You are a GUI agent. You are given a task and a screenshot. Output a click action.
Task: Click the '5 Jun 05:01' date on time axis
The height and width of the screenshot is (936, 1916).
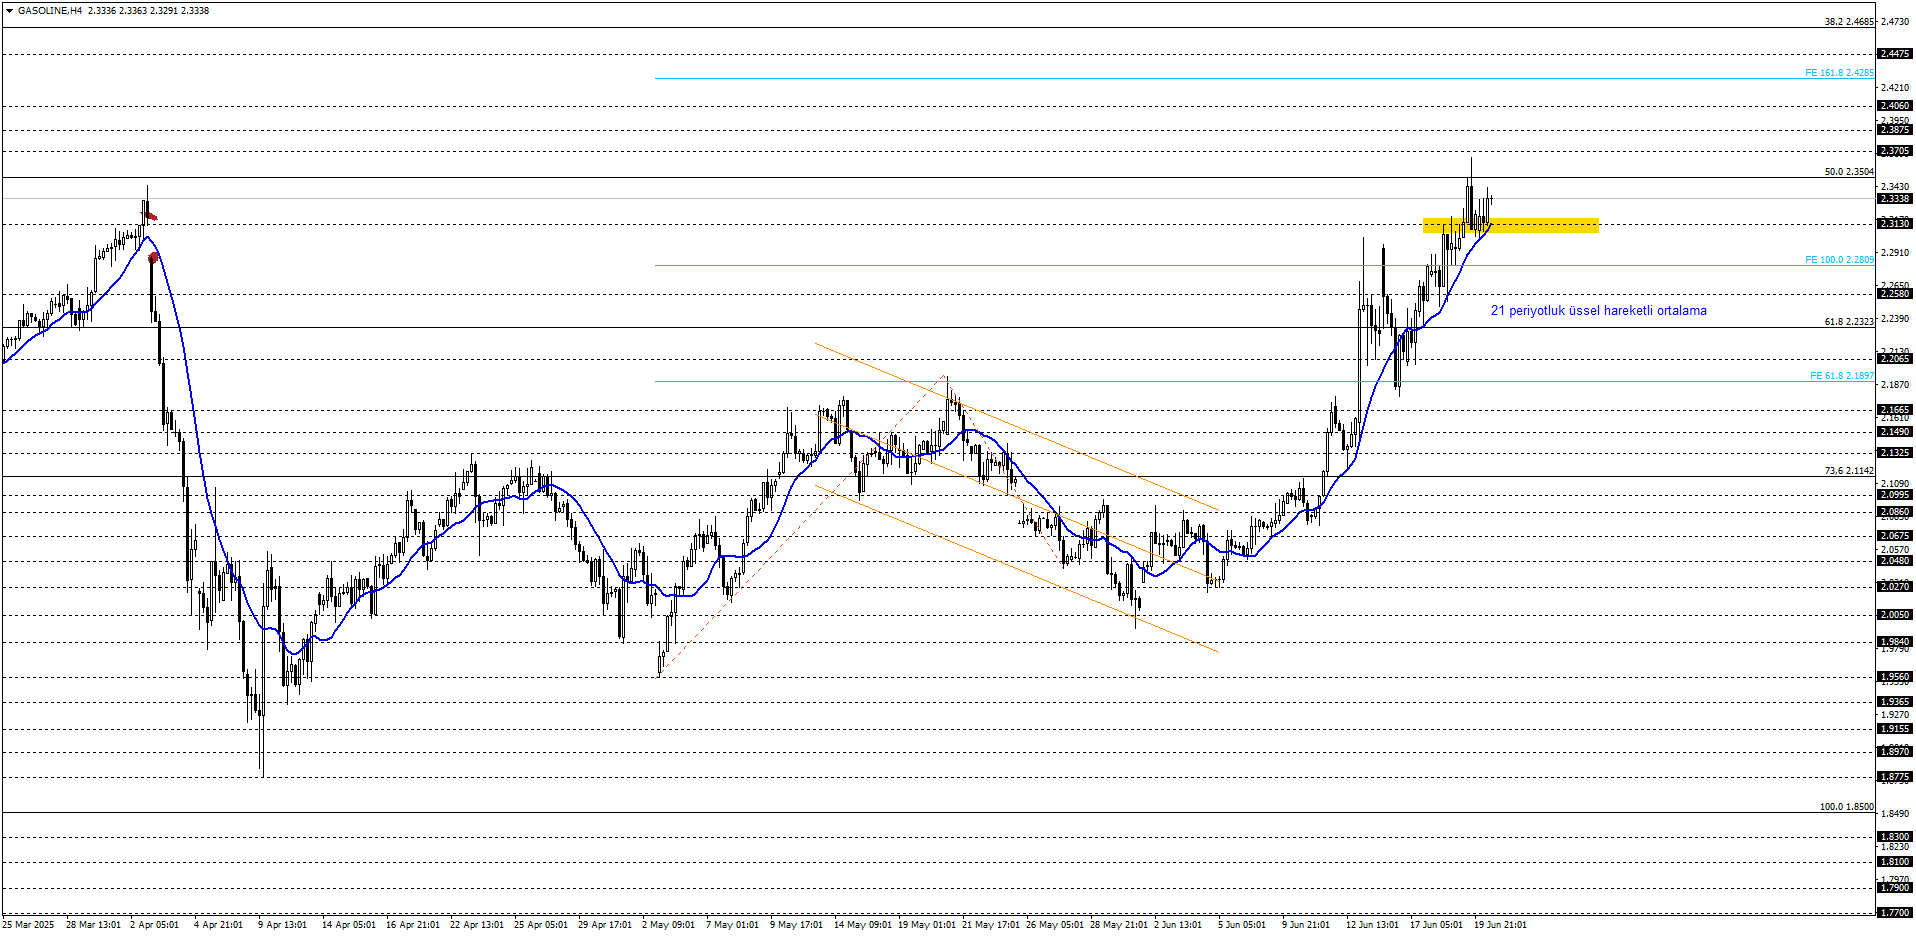[x=1242, y=925]
